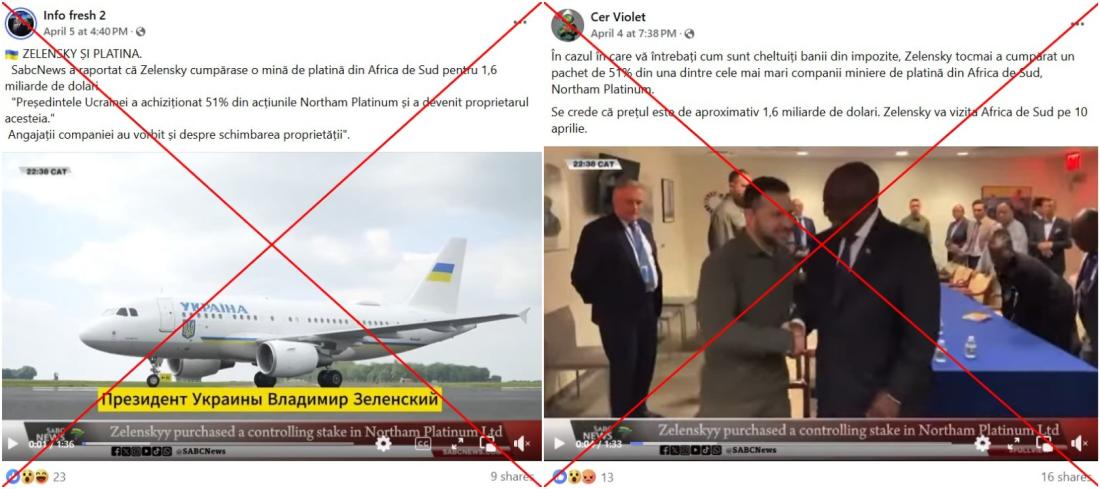Seek in the left video progress bar

pos(217,443)
